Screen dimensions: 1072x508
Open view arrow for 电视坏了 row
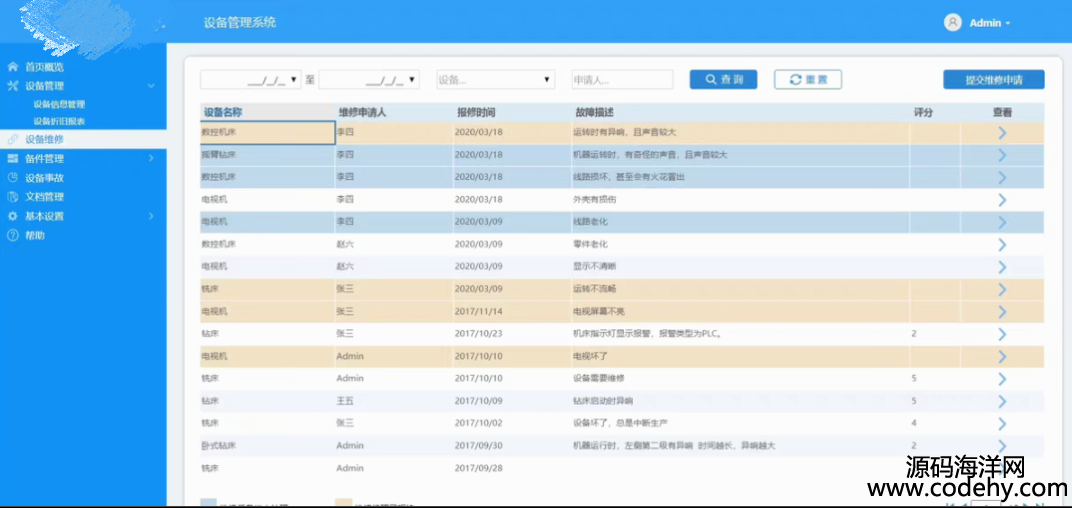[x=1002, y=356]
